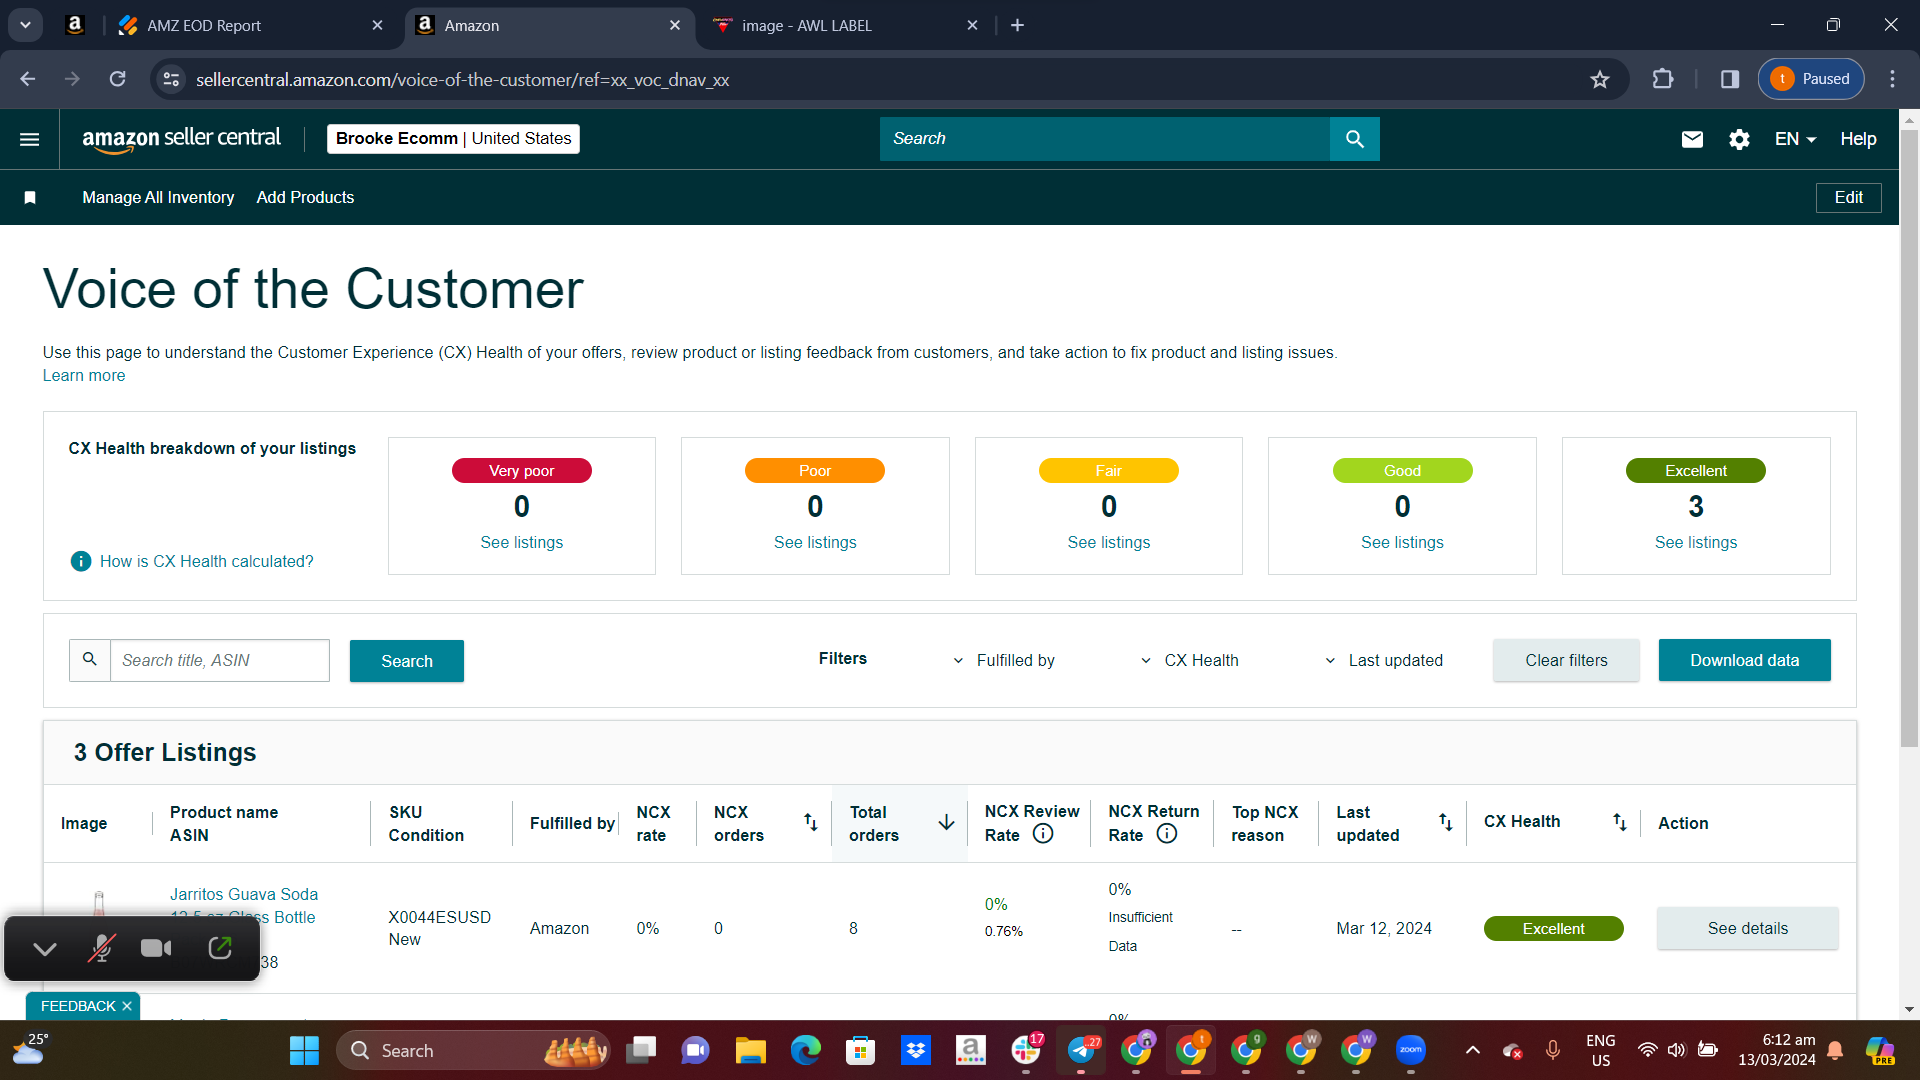See listings under Very poor
Viewport: 1920px width, 1080px height.
[521, 542]
